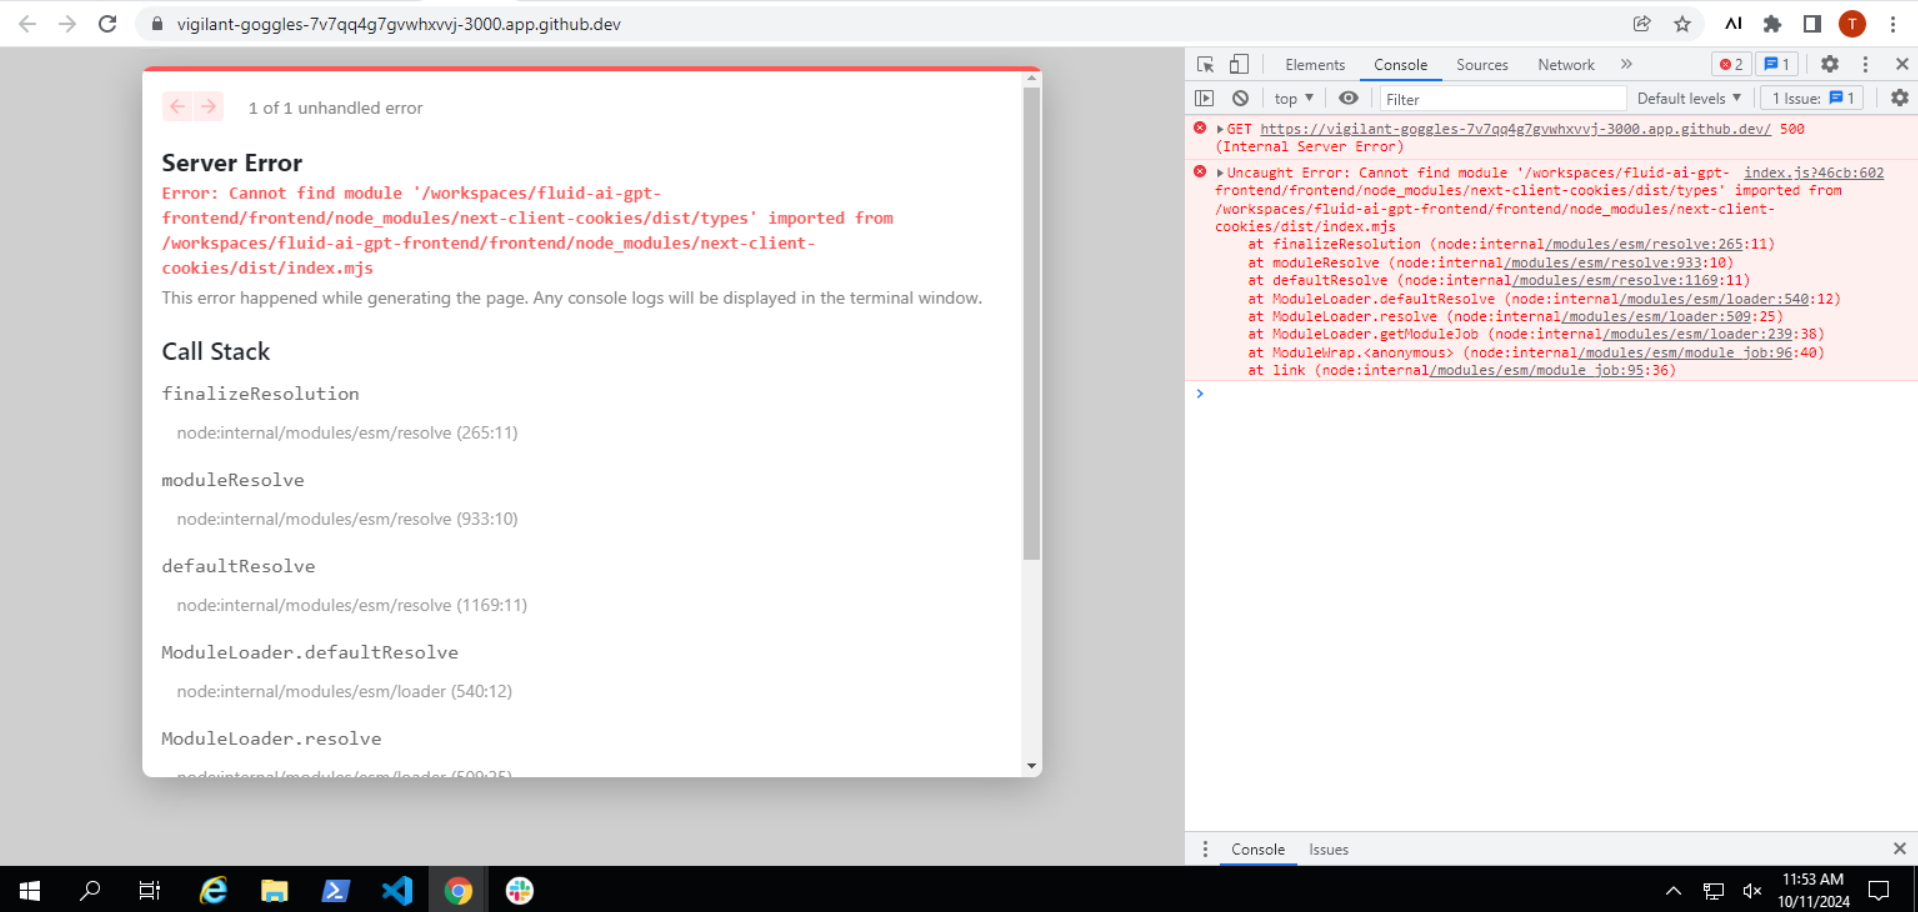Expand the Uncaught Error console entry
This screenshot has width=1918, height=912.
1220,173
